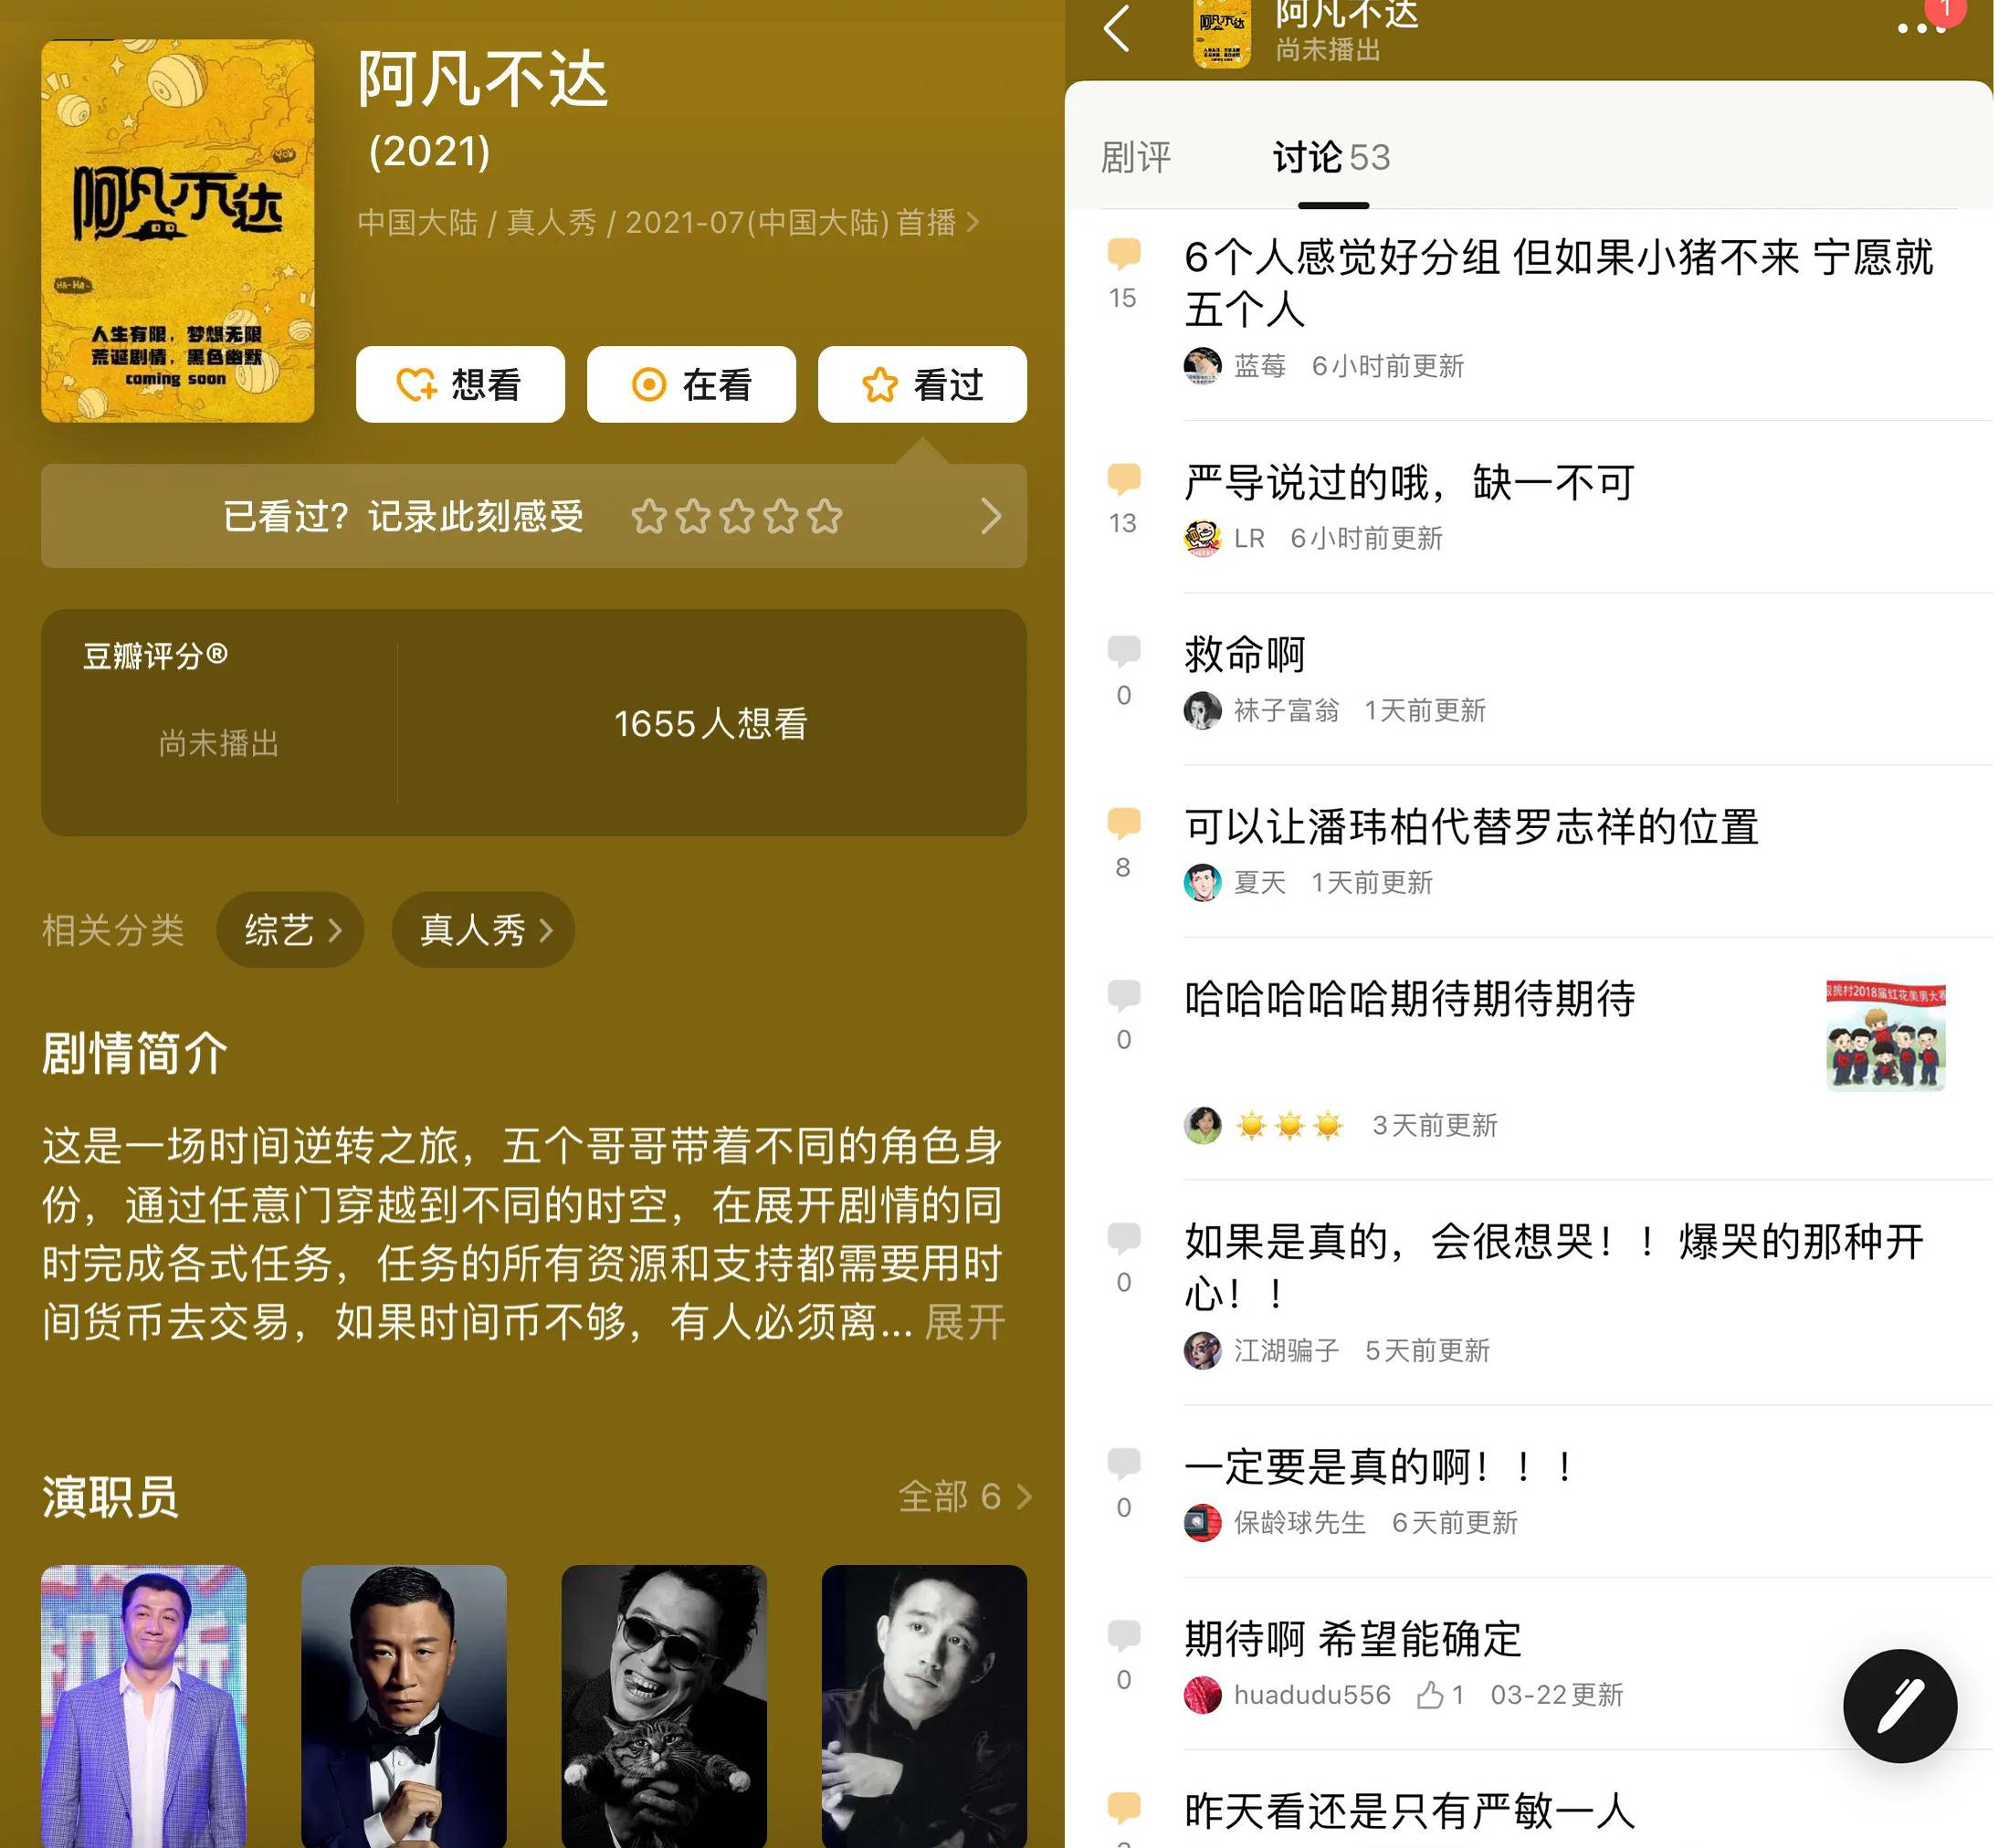Open the thread '期待啊 希望能确定'
This screenshot has width=2009, height=1848.
pyautogui.click(x=1352, y=1639)
